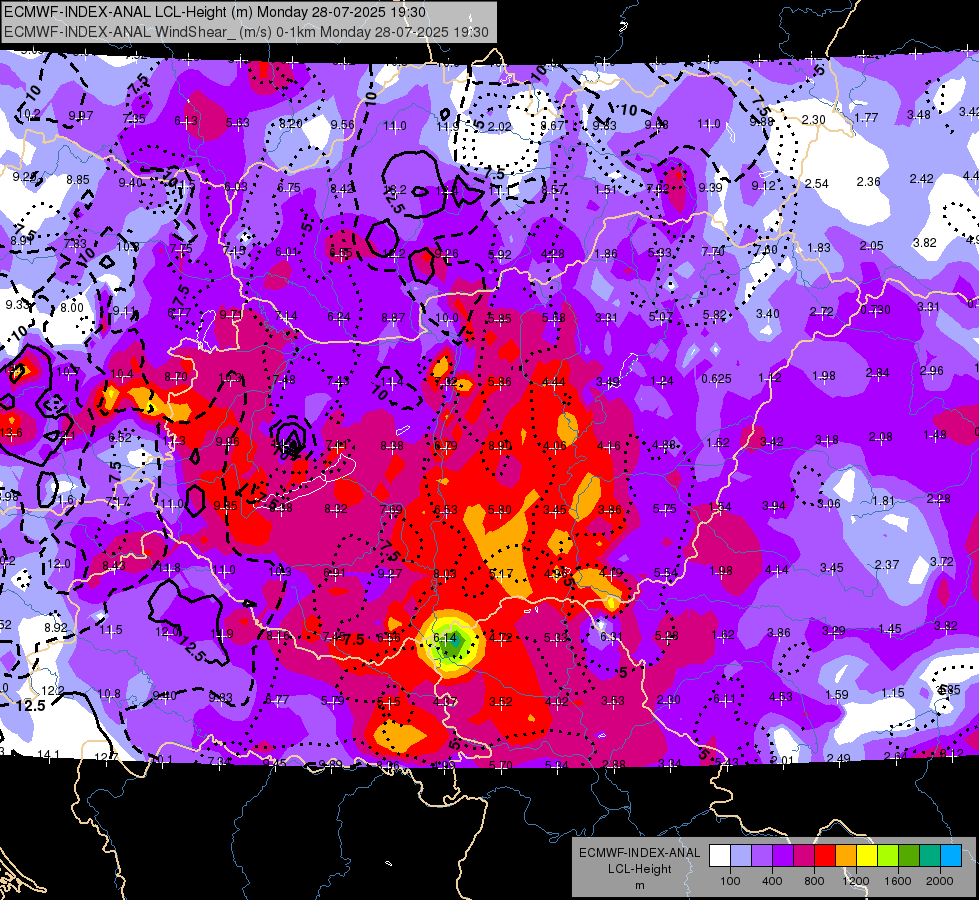Click the 6.14 value at the green hotspot

445,638
